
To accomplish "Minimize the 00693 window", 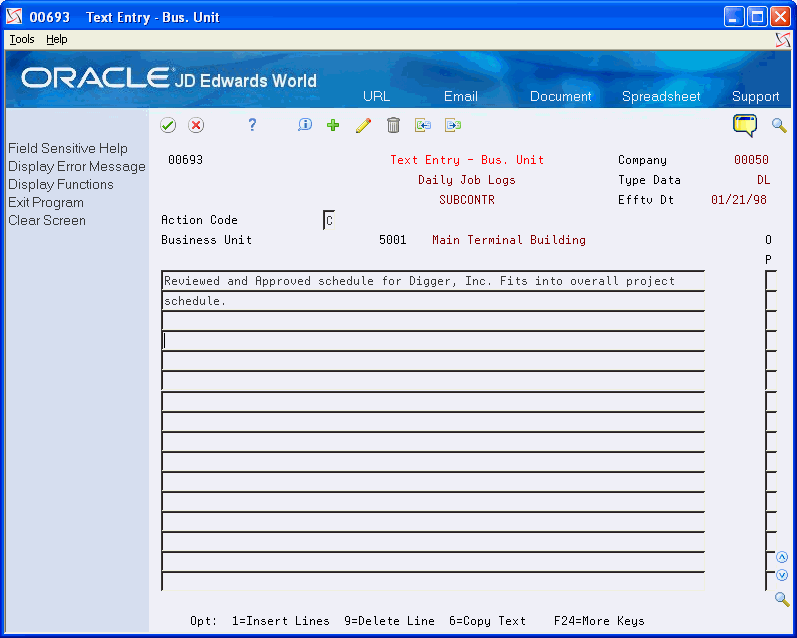I will pyautogui.click(x=734, y=17).
